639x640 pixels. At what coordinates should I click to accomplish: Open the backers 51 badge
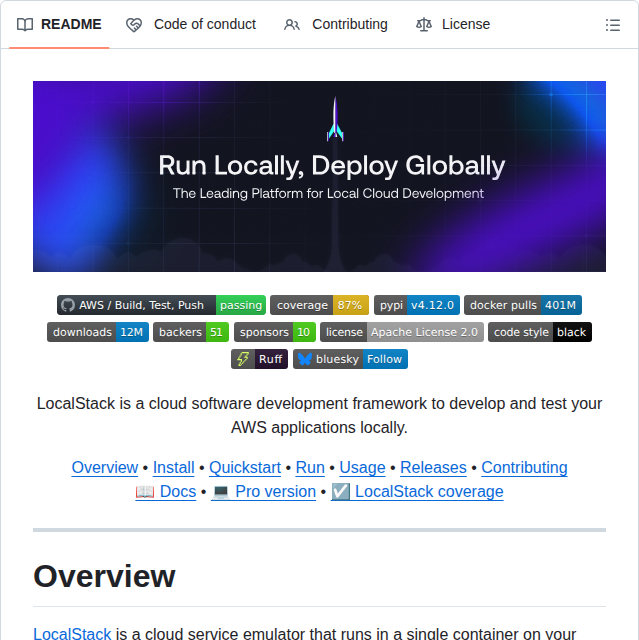(x=191, y=332)
